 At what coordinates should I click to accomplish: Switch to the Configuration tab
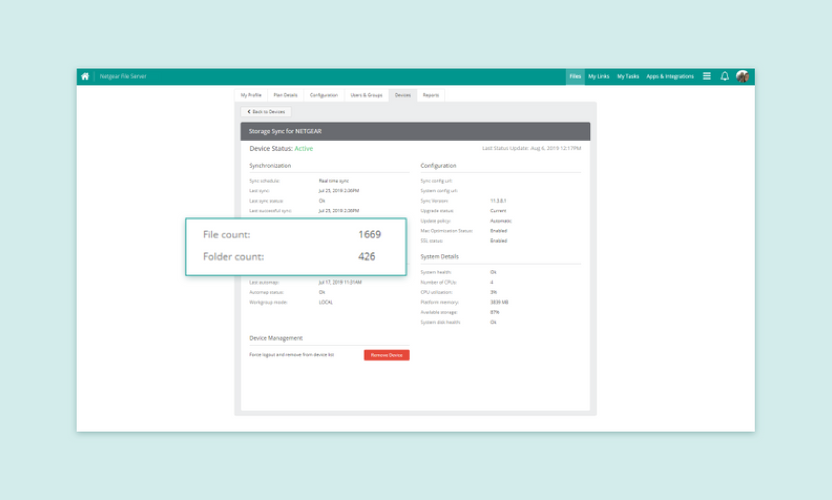pyautogui.click(x=323, y=95)
